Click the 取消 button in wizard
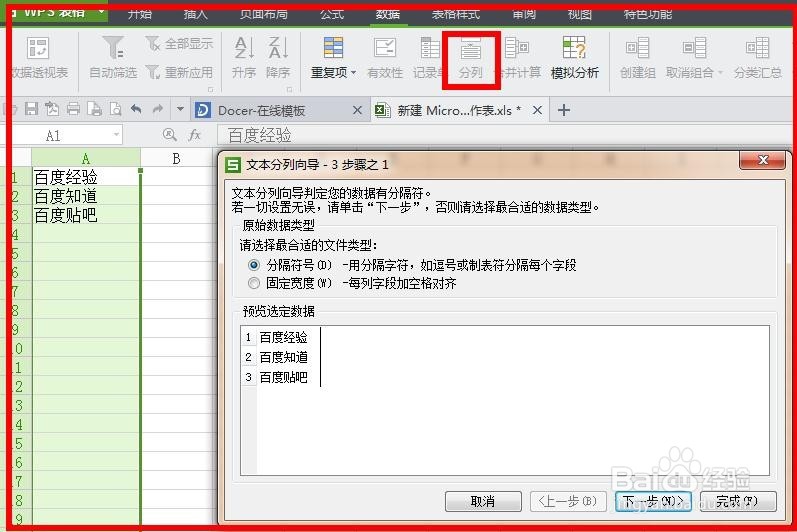The image size is (797, 532). coord(483,501)
